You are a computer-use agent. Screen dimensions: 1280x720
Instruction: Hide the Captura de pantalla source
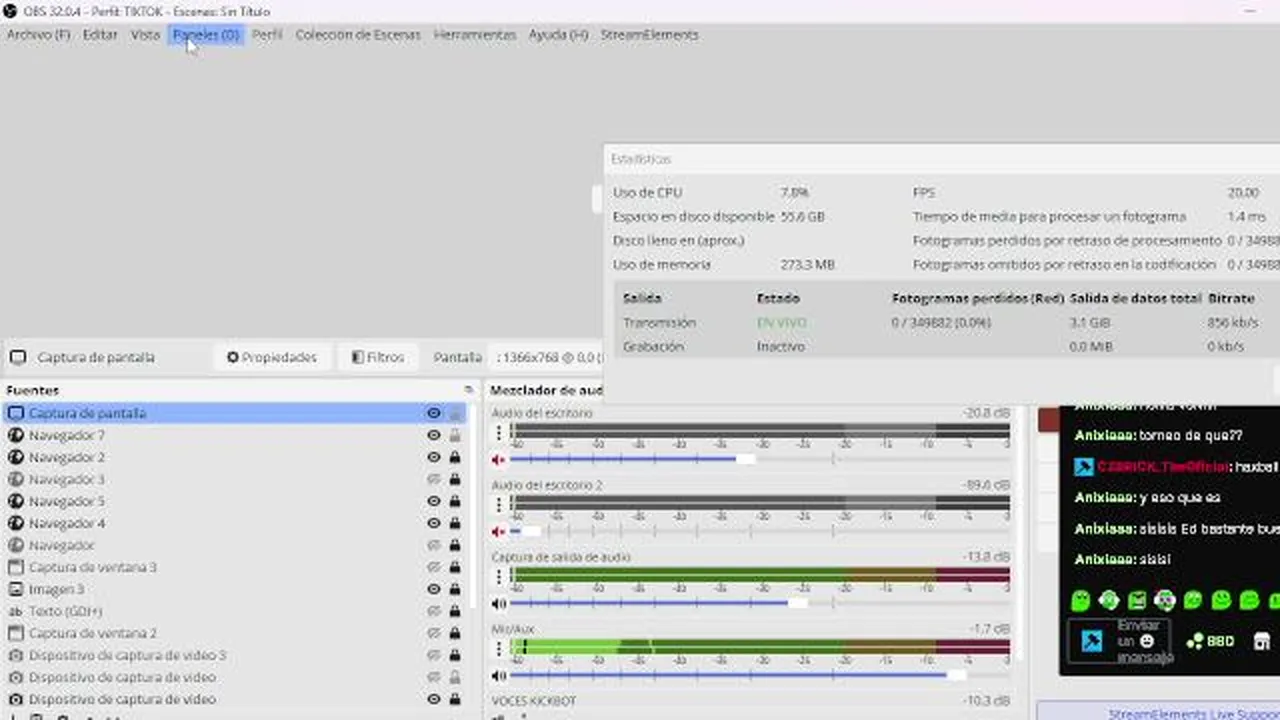(434, 413)
